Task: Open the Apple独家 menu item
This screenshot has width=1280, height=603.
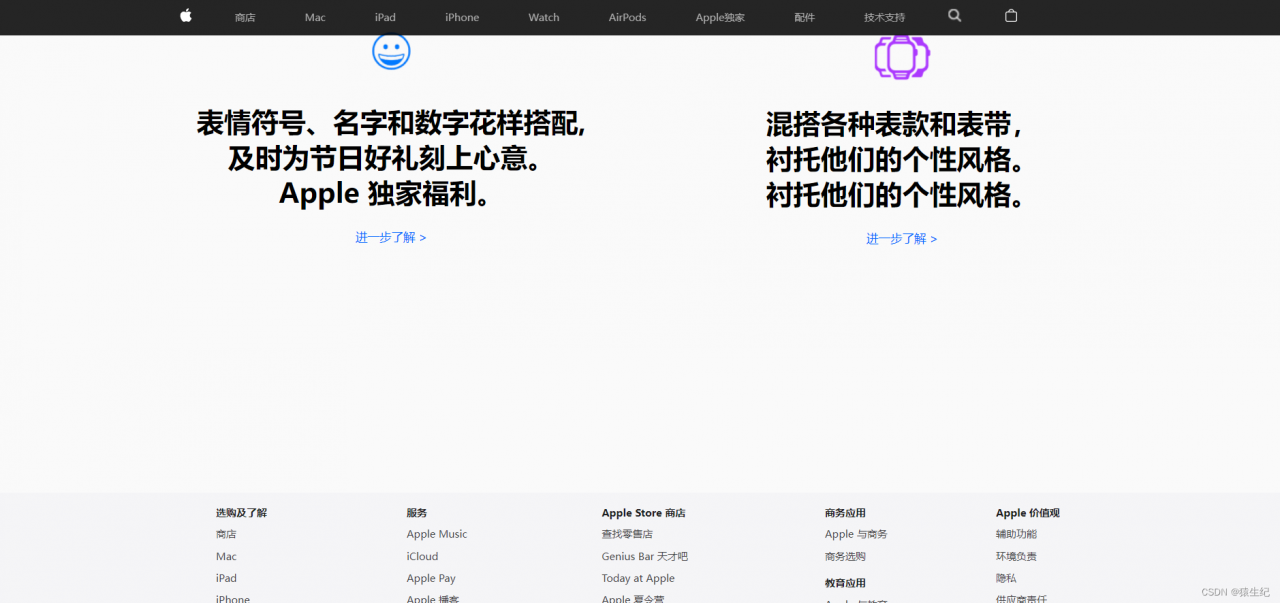Action: pyautogui.click(x=720, y=17)
